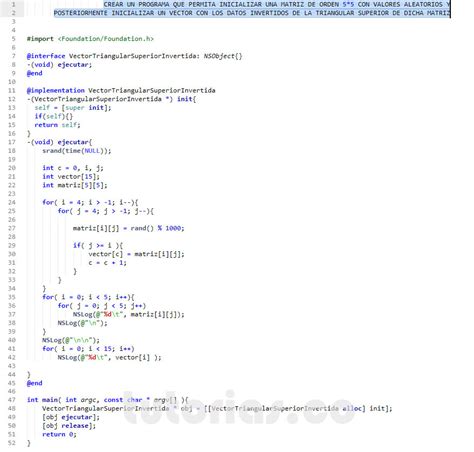474x452 pixels.
Task: Click 'for( j = 0; j < 5; j++)' line
Action: tap(102, 306)
